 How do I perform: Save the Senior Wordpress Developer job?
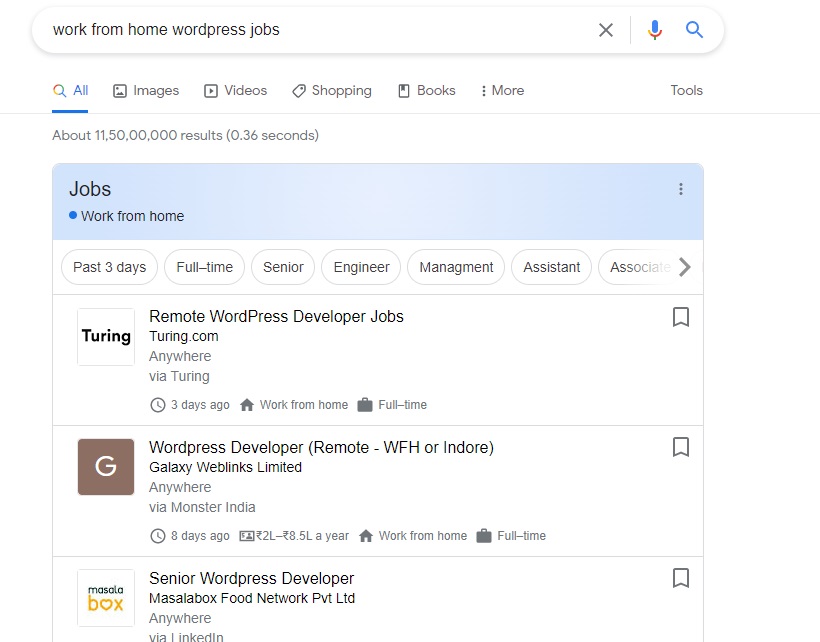coord(680,578)
